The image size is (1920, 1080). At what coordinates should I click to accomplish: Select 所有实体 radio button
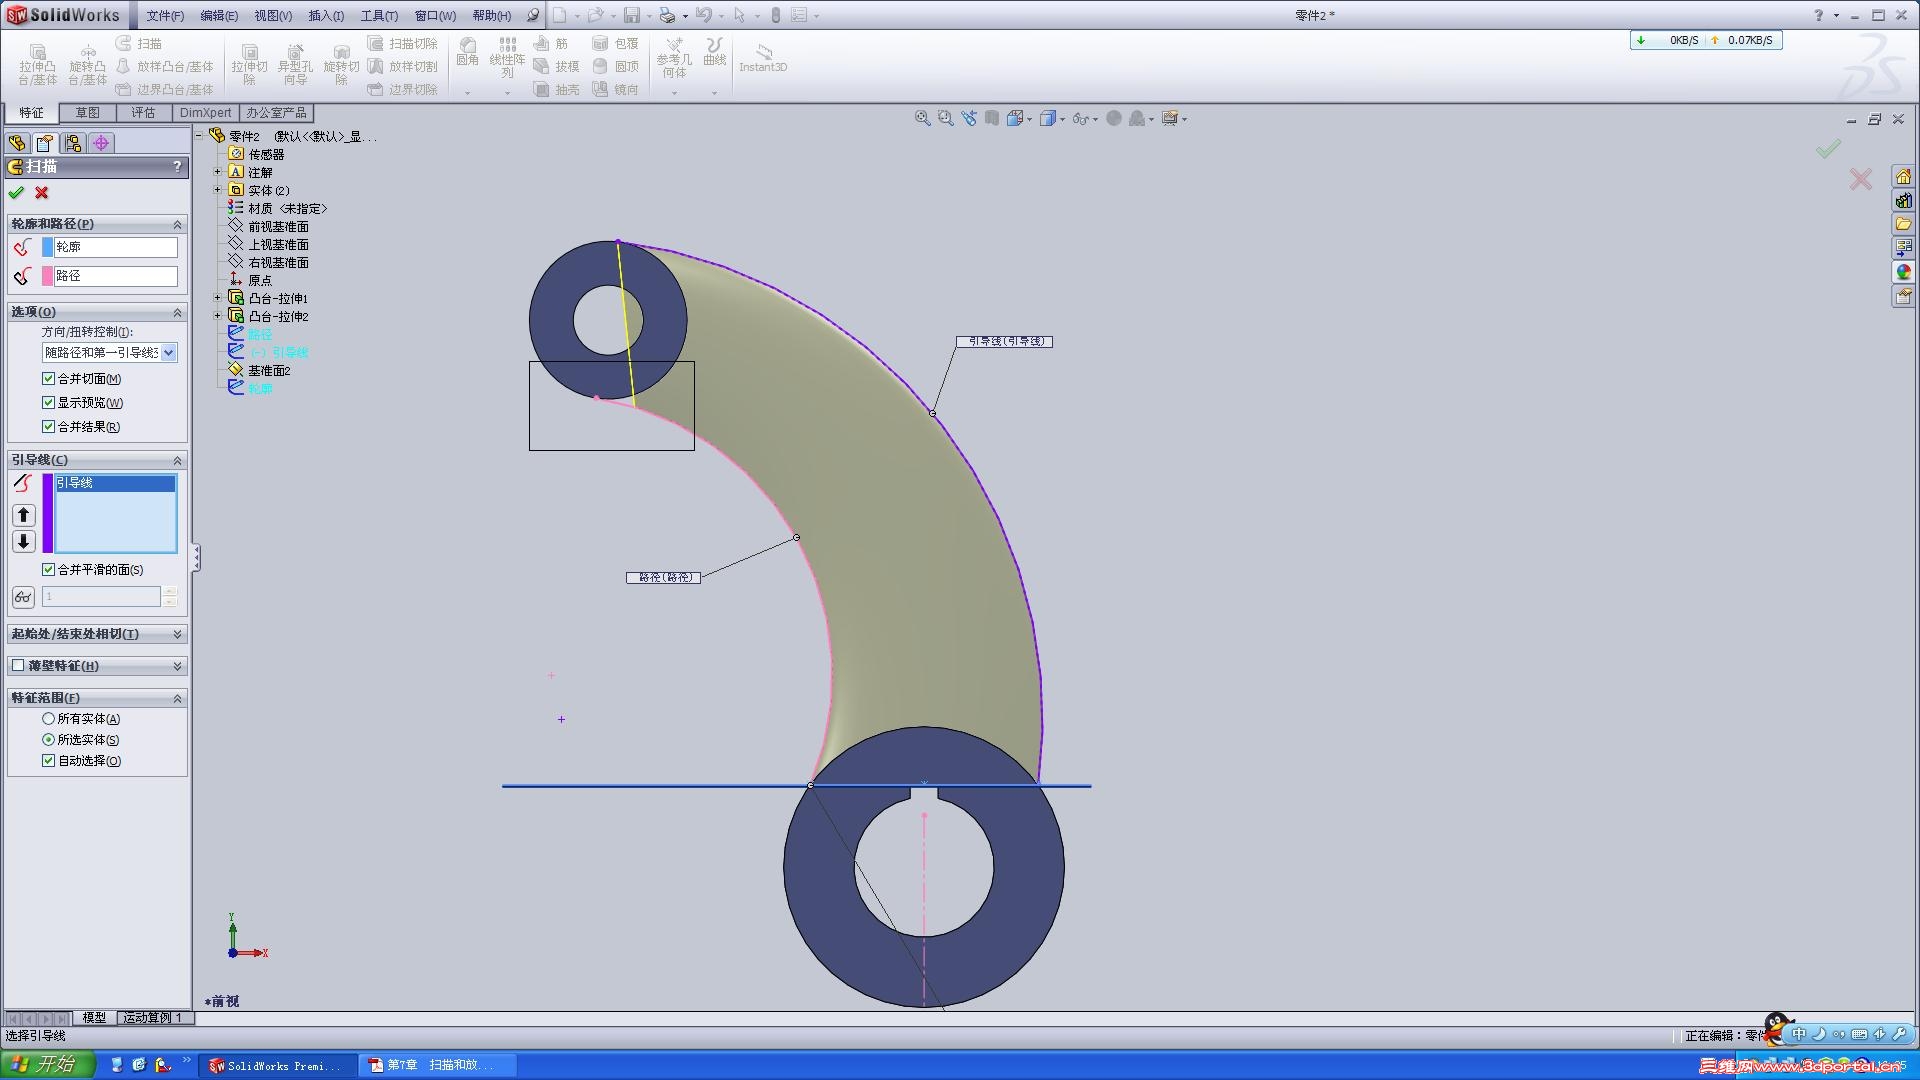pos(48,719)
